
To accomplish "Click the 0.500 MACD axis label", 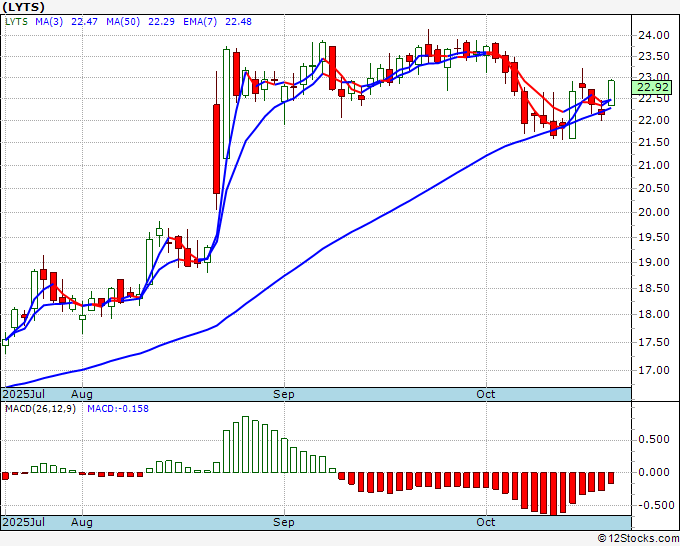I will click(654, 440).
